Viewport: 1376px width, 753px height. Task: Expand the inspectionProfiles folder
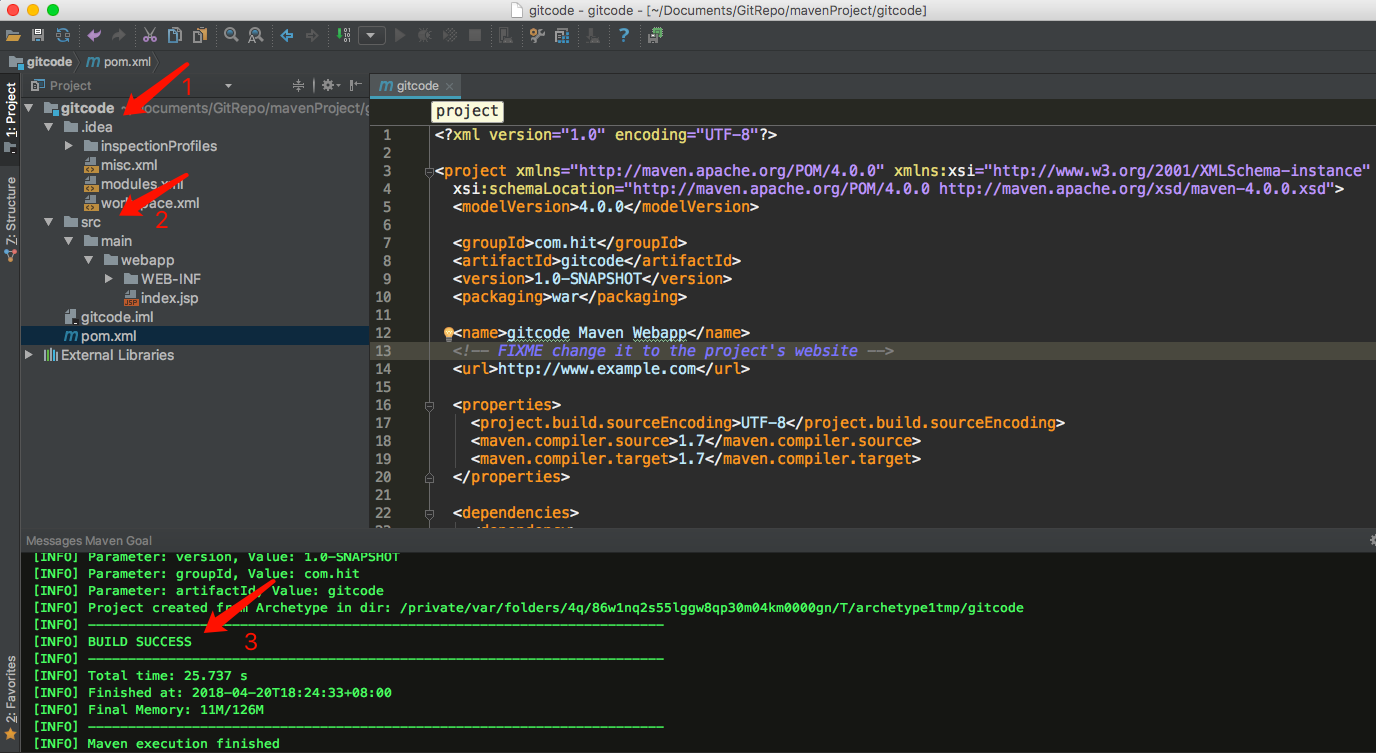[x=68, y=146]
